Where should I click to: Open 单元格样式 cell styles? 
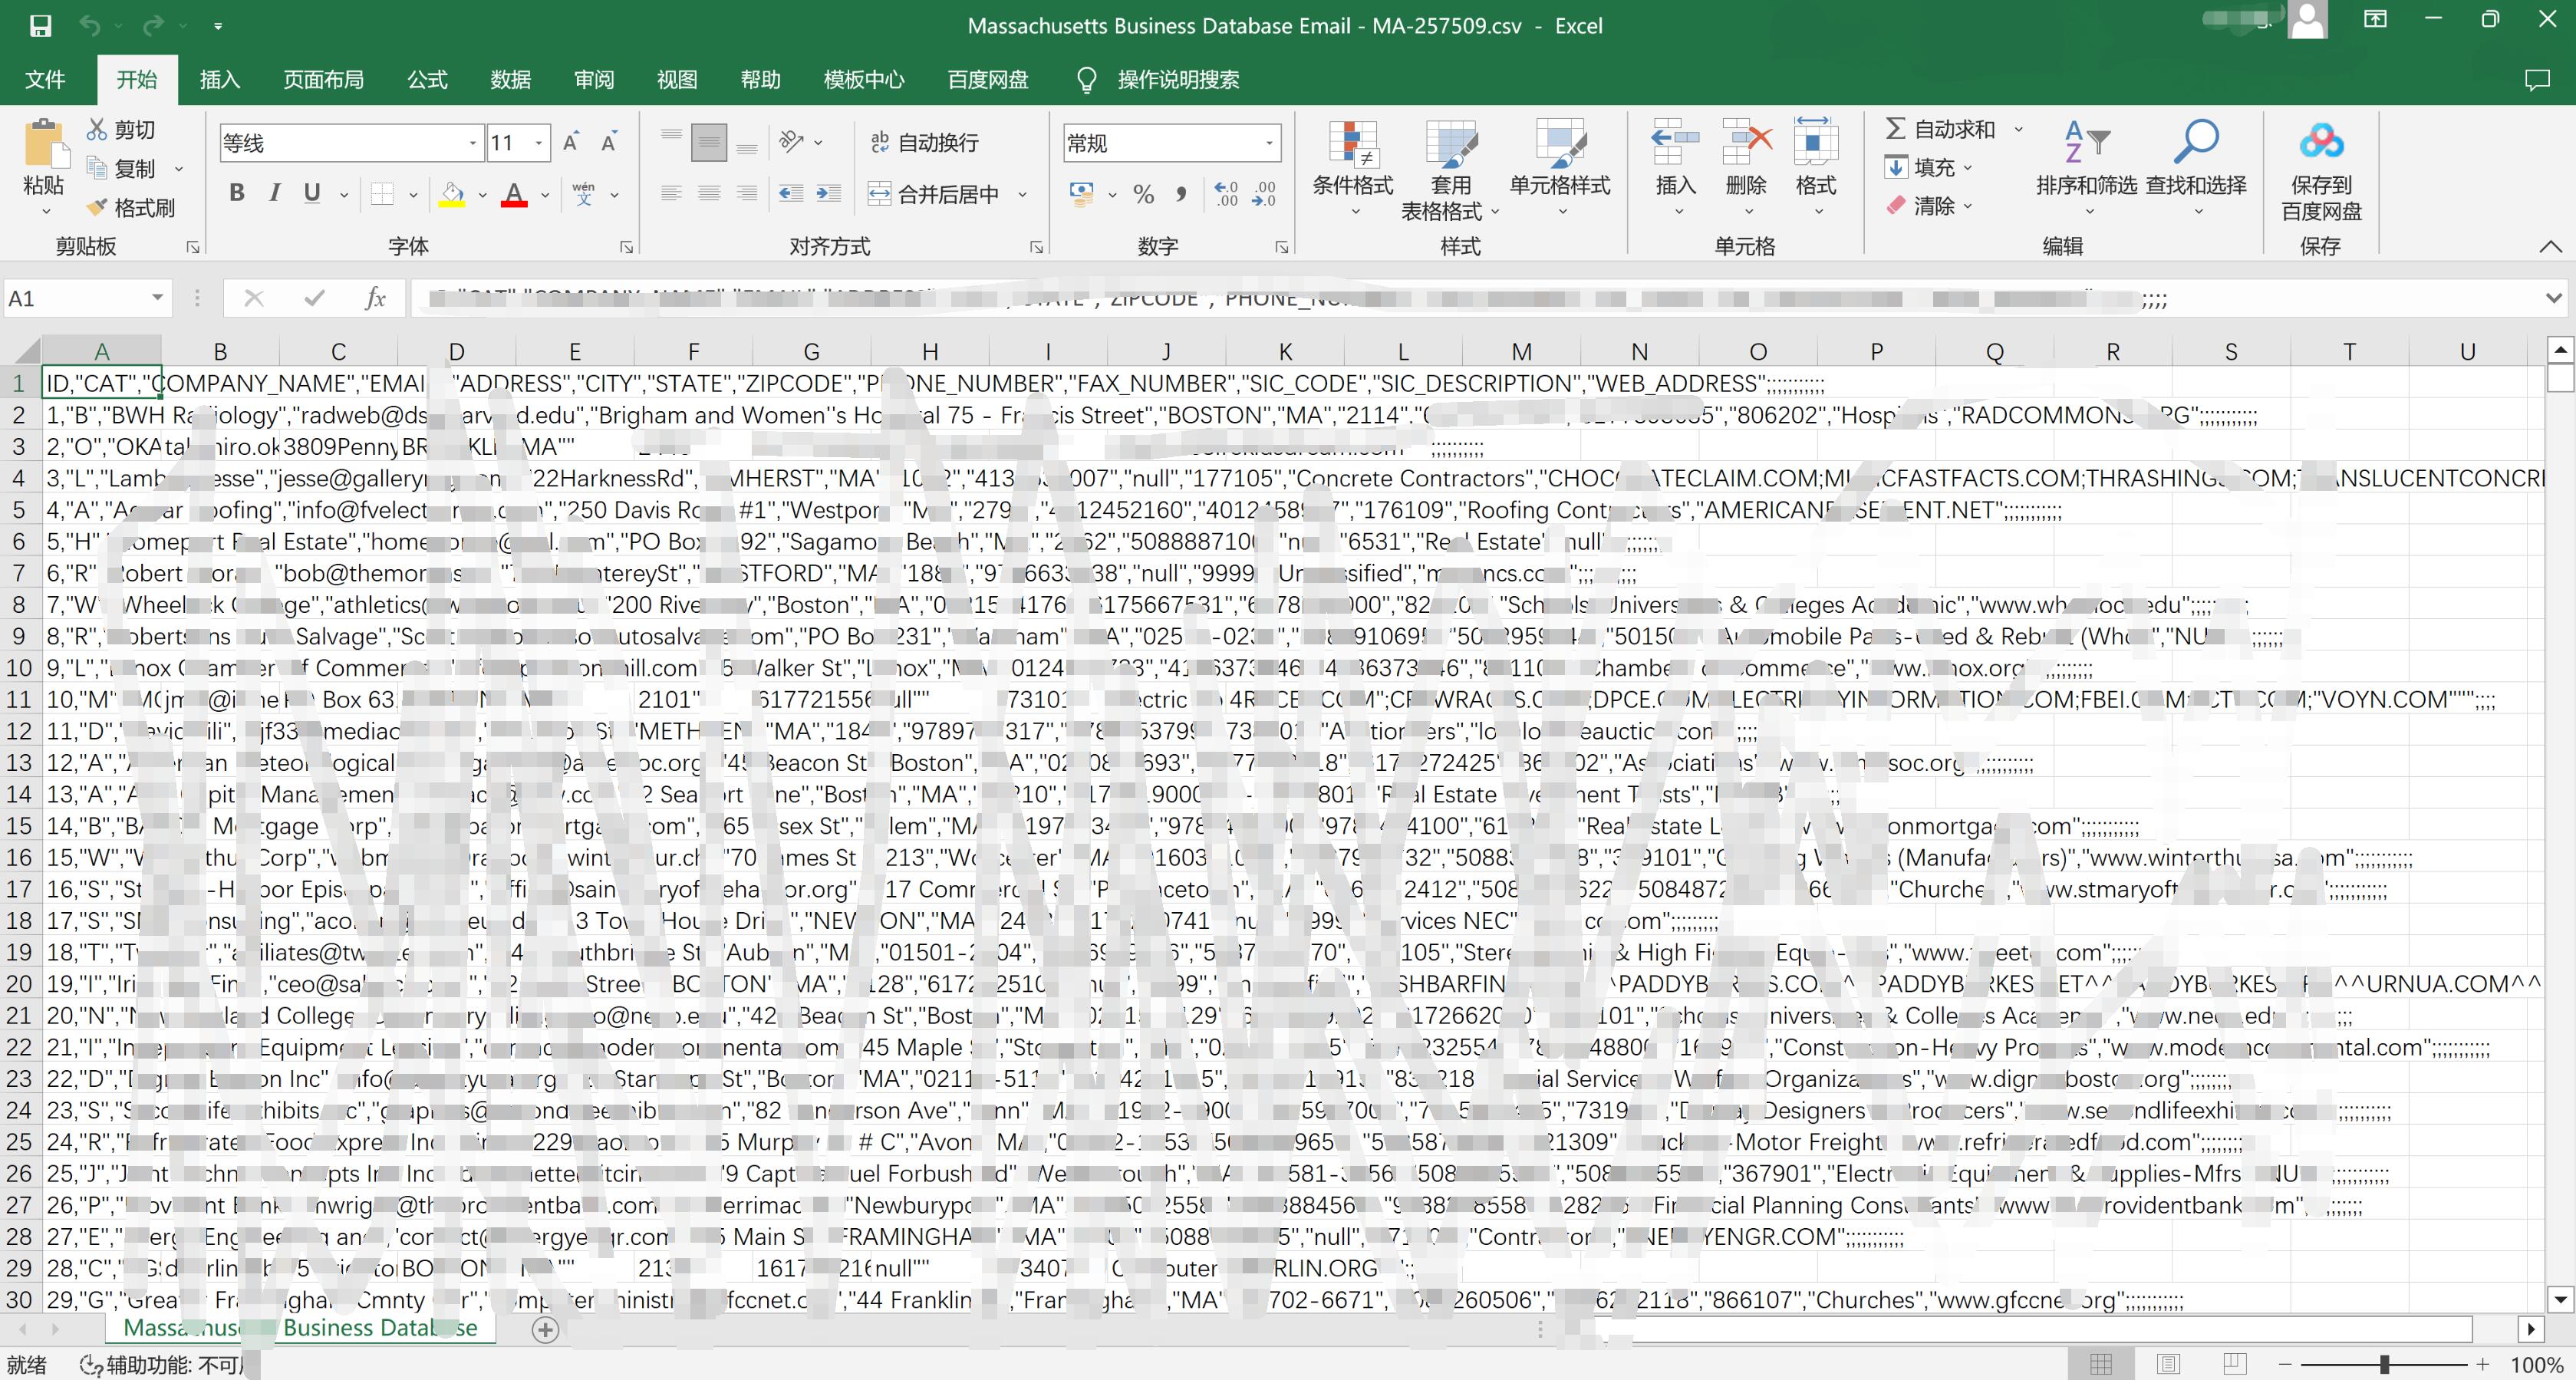1560,168
